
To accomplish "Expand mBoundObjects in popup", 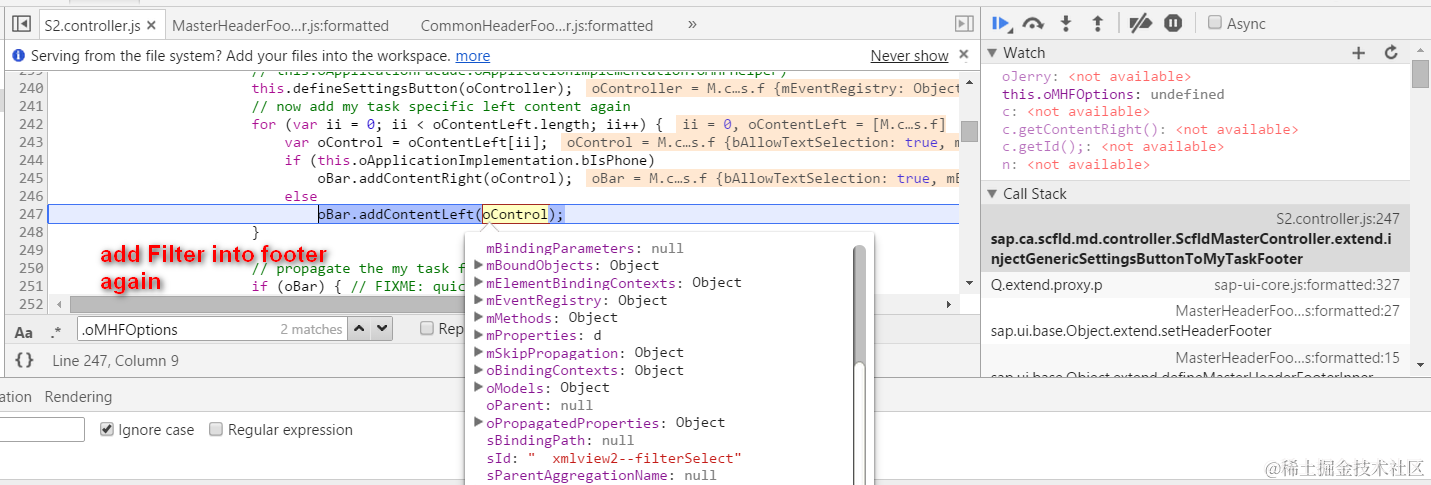I will point(480,266).
